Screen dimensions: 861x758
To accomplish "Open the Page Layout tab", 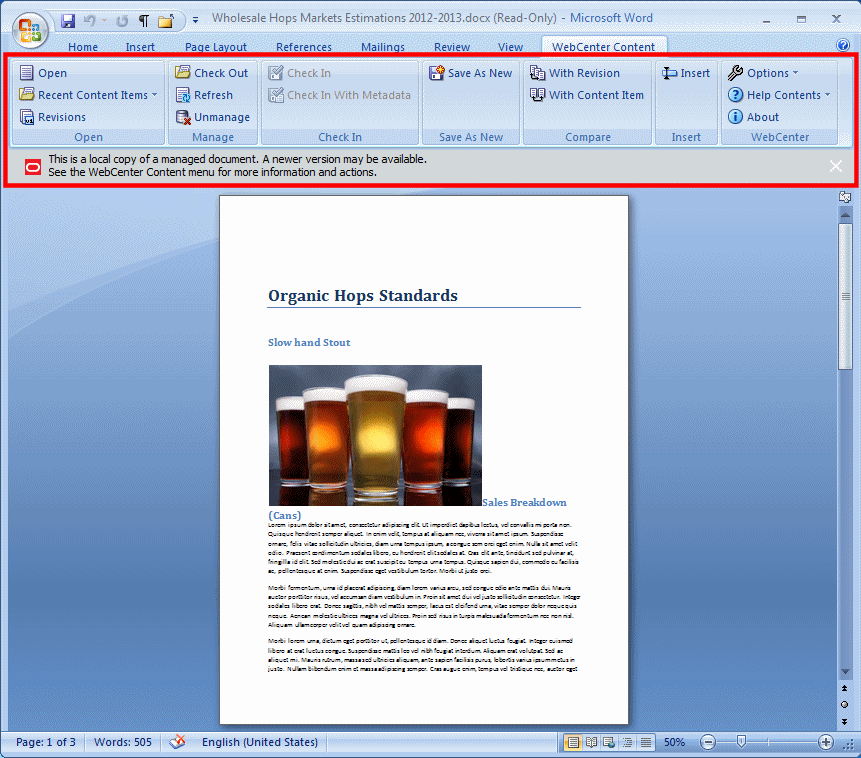I will (216, 47).
